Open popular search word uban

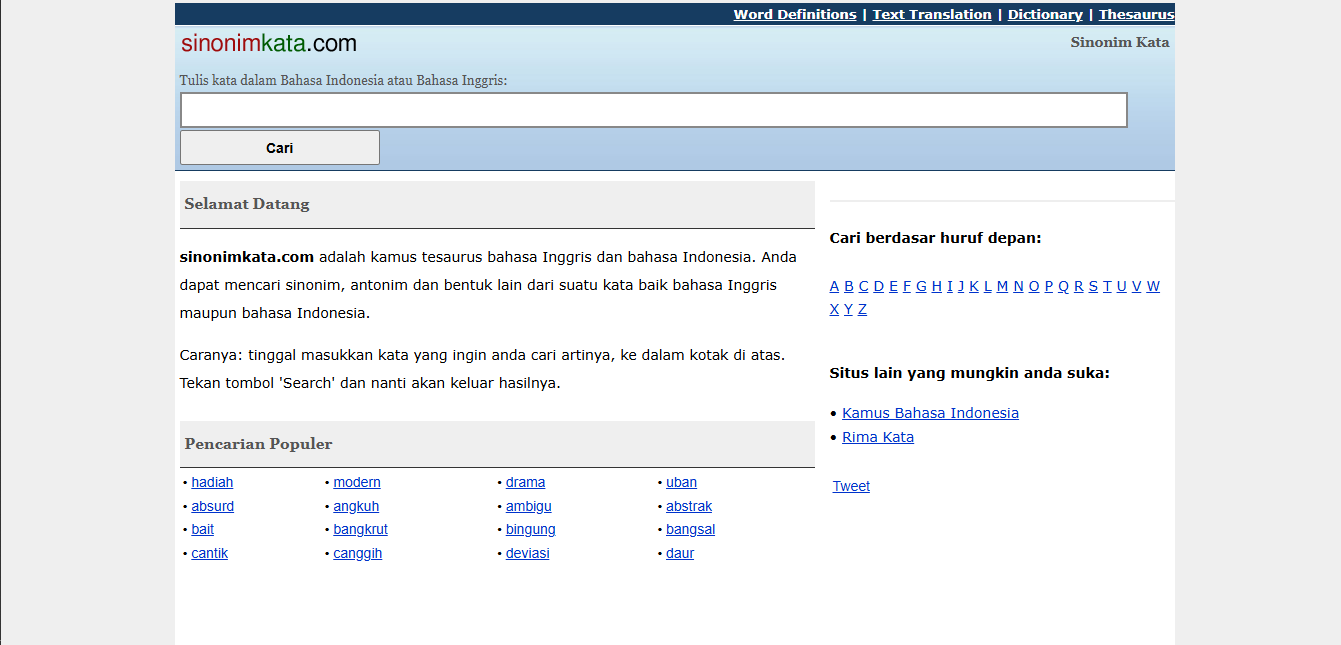pos(682,482)
